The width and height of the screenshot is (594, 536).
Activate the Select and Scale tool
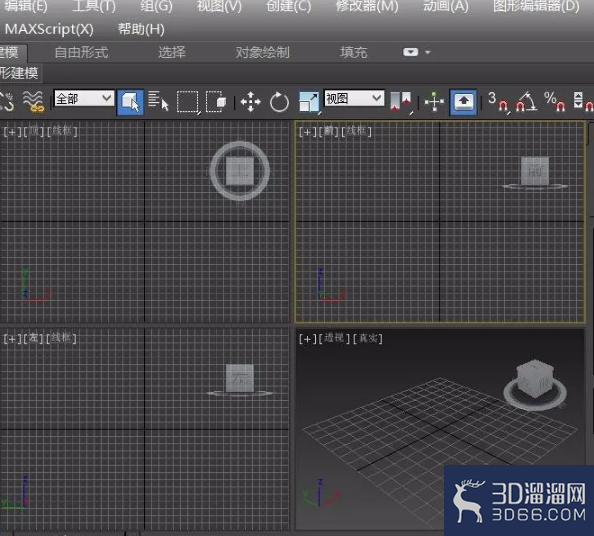click(x=309, y=102)
